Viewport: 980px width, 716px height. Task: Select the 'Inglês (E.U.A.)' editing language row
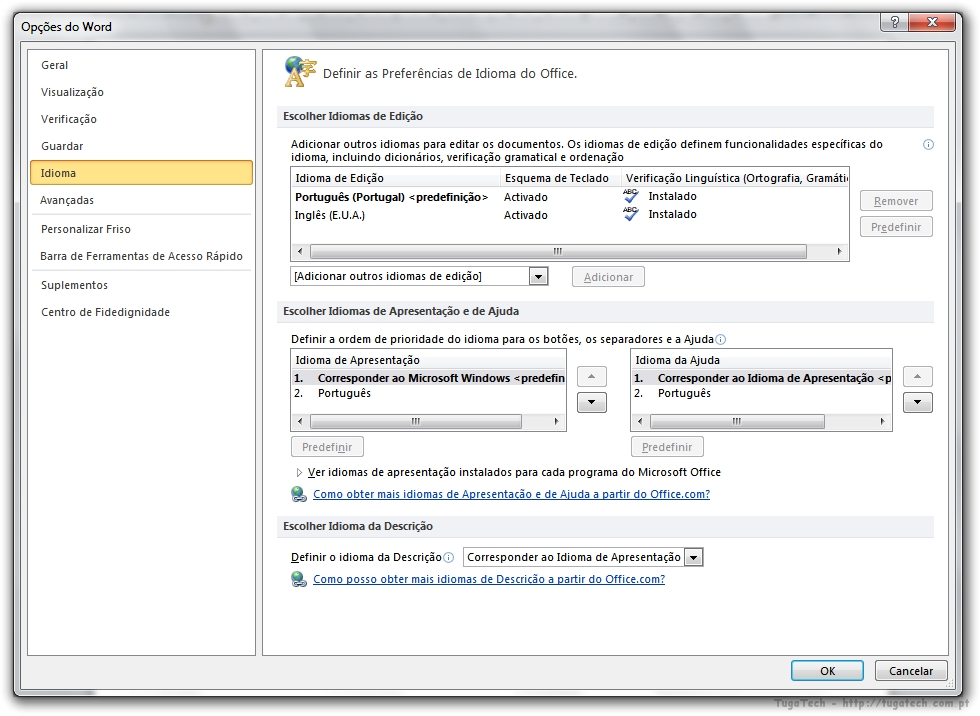coord(569,215)
